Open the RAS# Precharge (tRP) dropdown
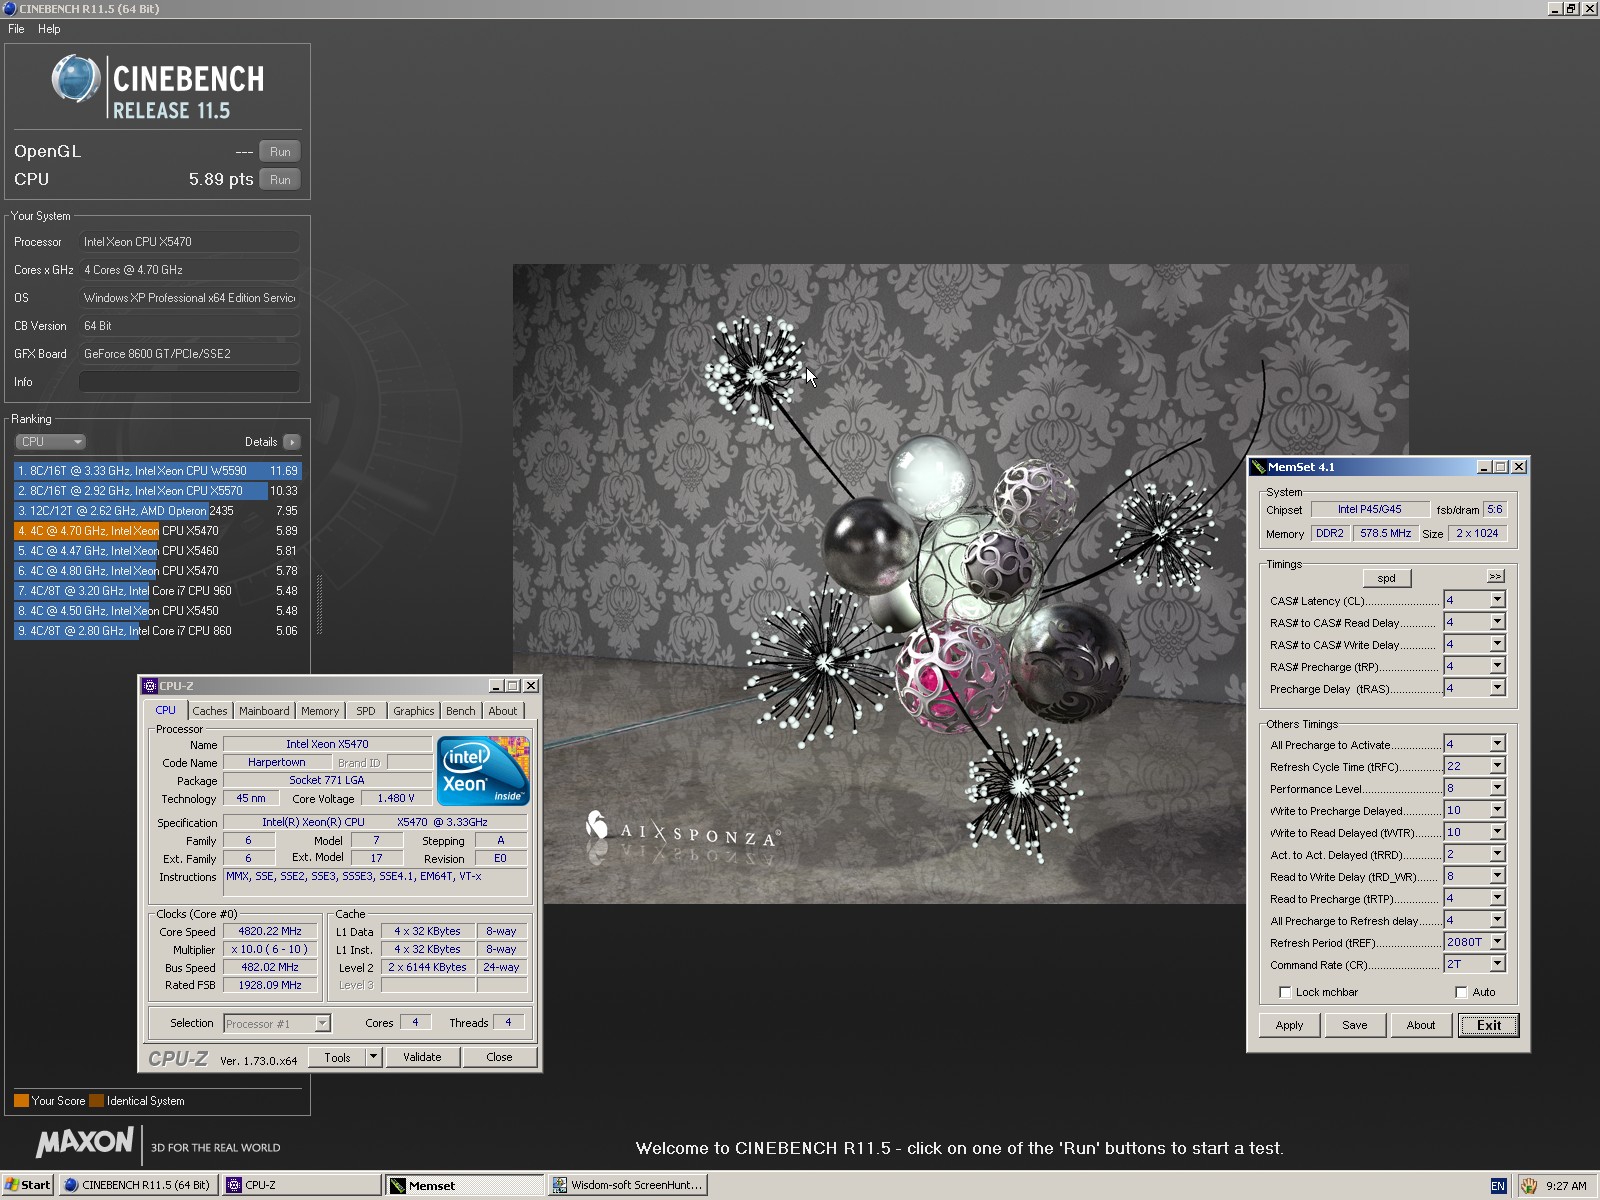This screenshot has width=1600, height=1200. [x=1497, y=666]
